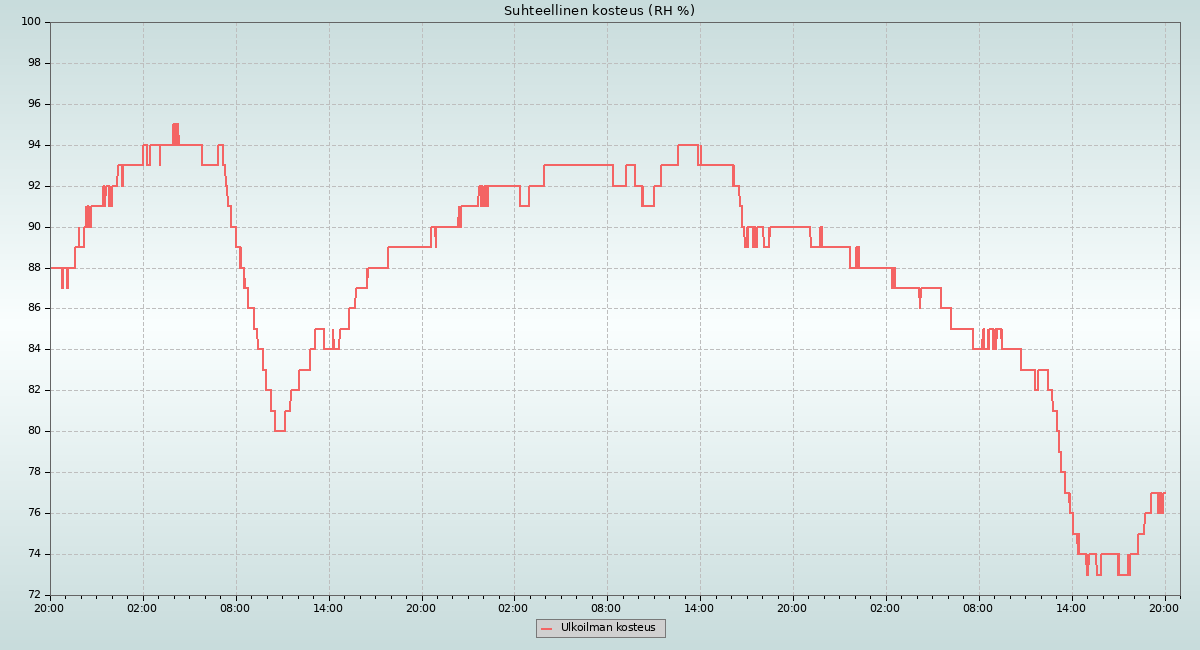Click the flat 80% trough of the first dip
The height and width of the screenshot is (650, 1200).
click(x=280, y=430)
